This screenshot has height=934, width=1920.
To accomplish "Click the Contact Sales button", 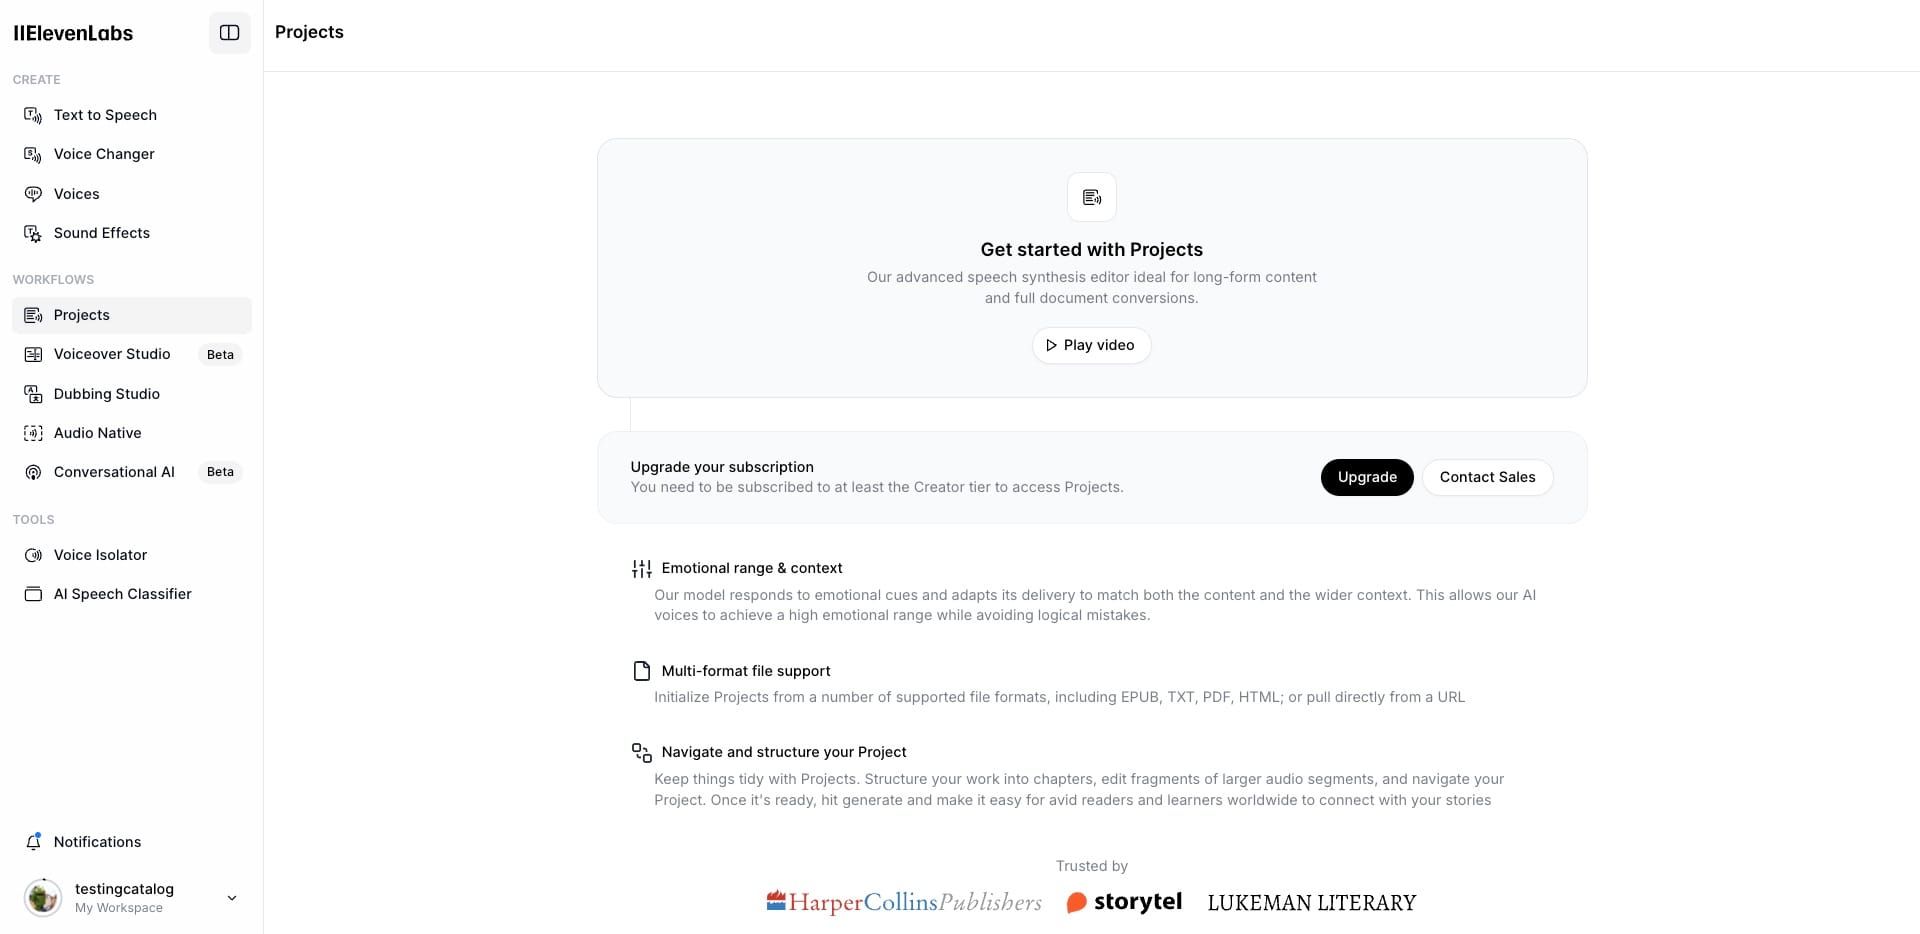I will [1487, 477].
